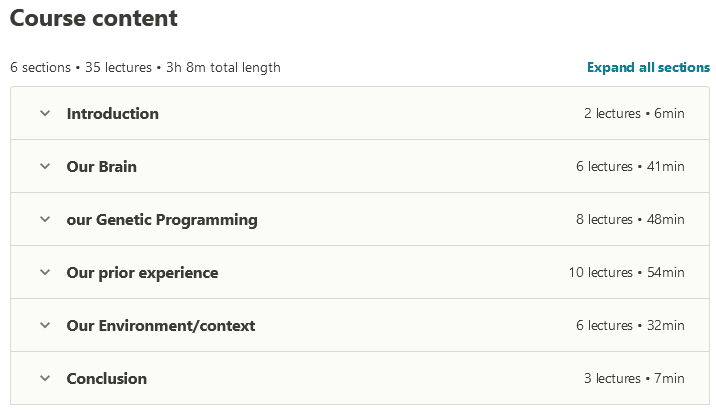
Task: Open the Our Brain section title
Action: pyautogui.click(x=101, y=167)
